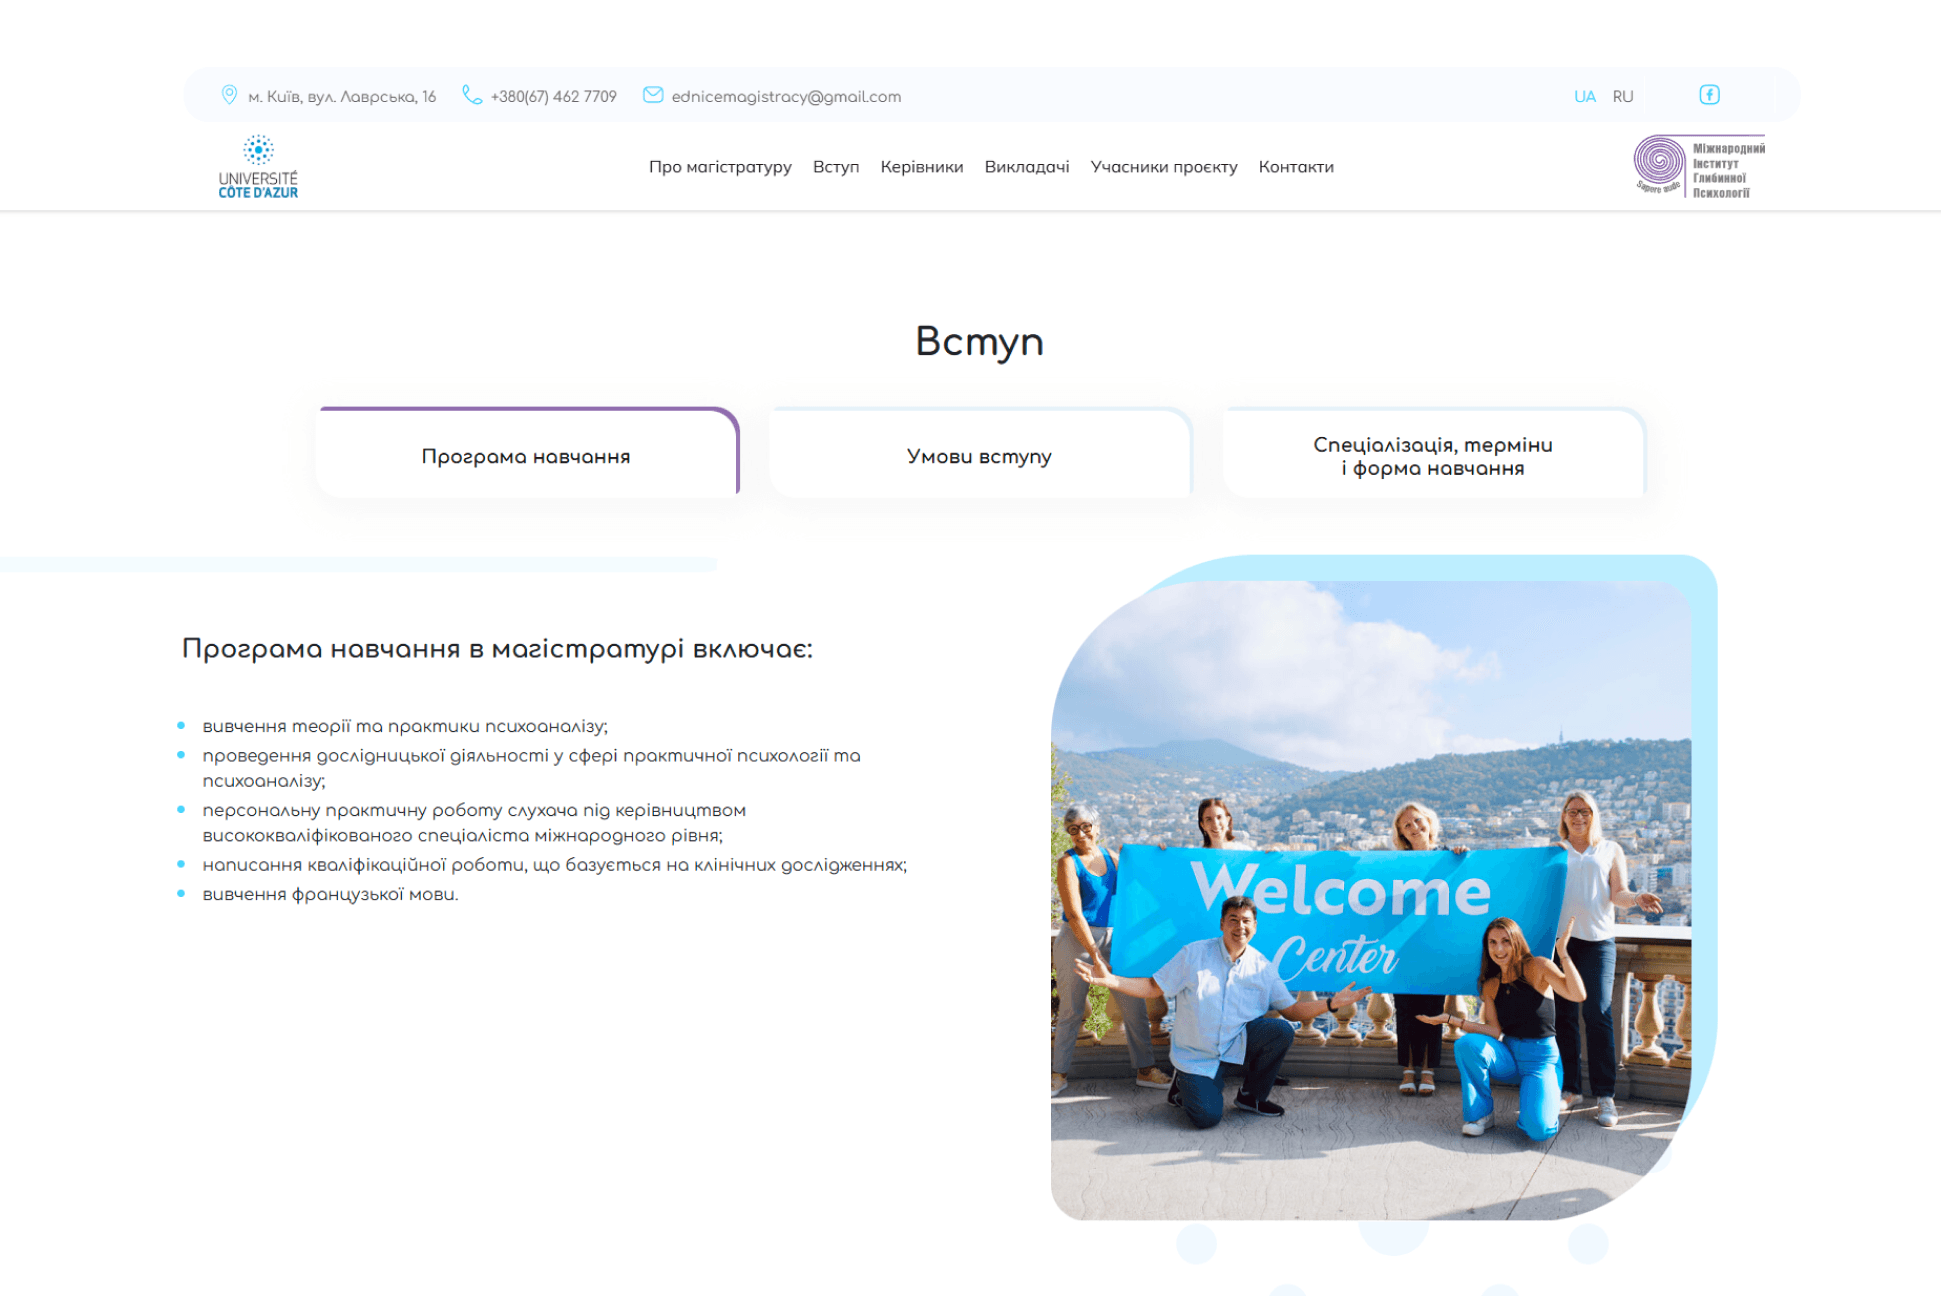
Task: Select the Умови вступу tab
Action: (x=980, y=453)
